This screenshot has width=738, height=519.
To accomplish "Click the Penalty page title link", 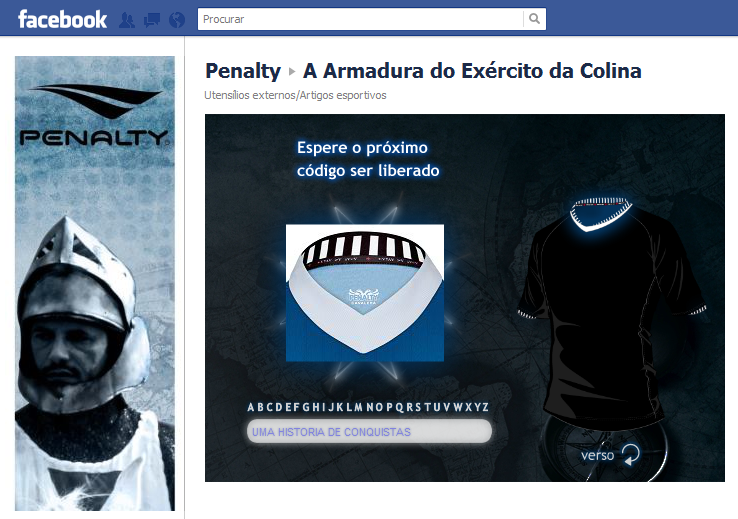I will 243,71.
